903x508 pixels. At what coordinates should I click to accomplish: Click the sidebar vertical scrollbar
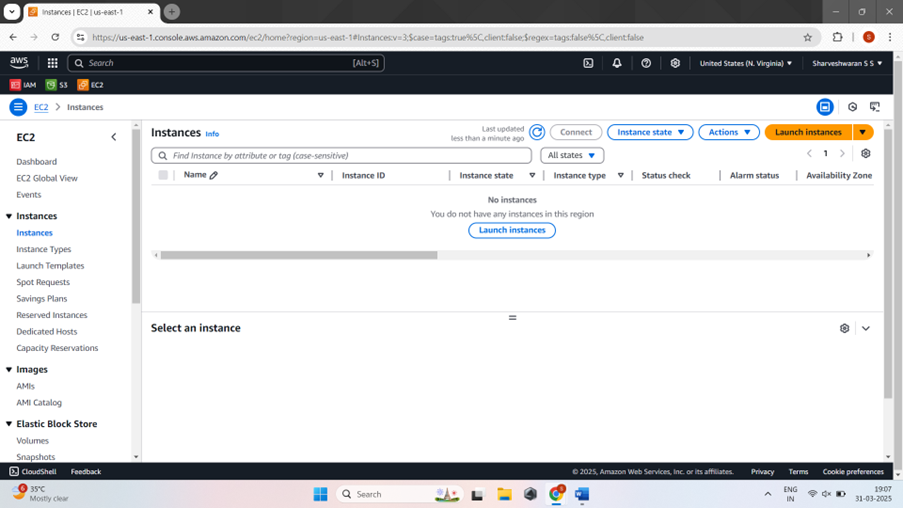coord(136,216)
